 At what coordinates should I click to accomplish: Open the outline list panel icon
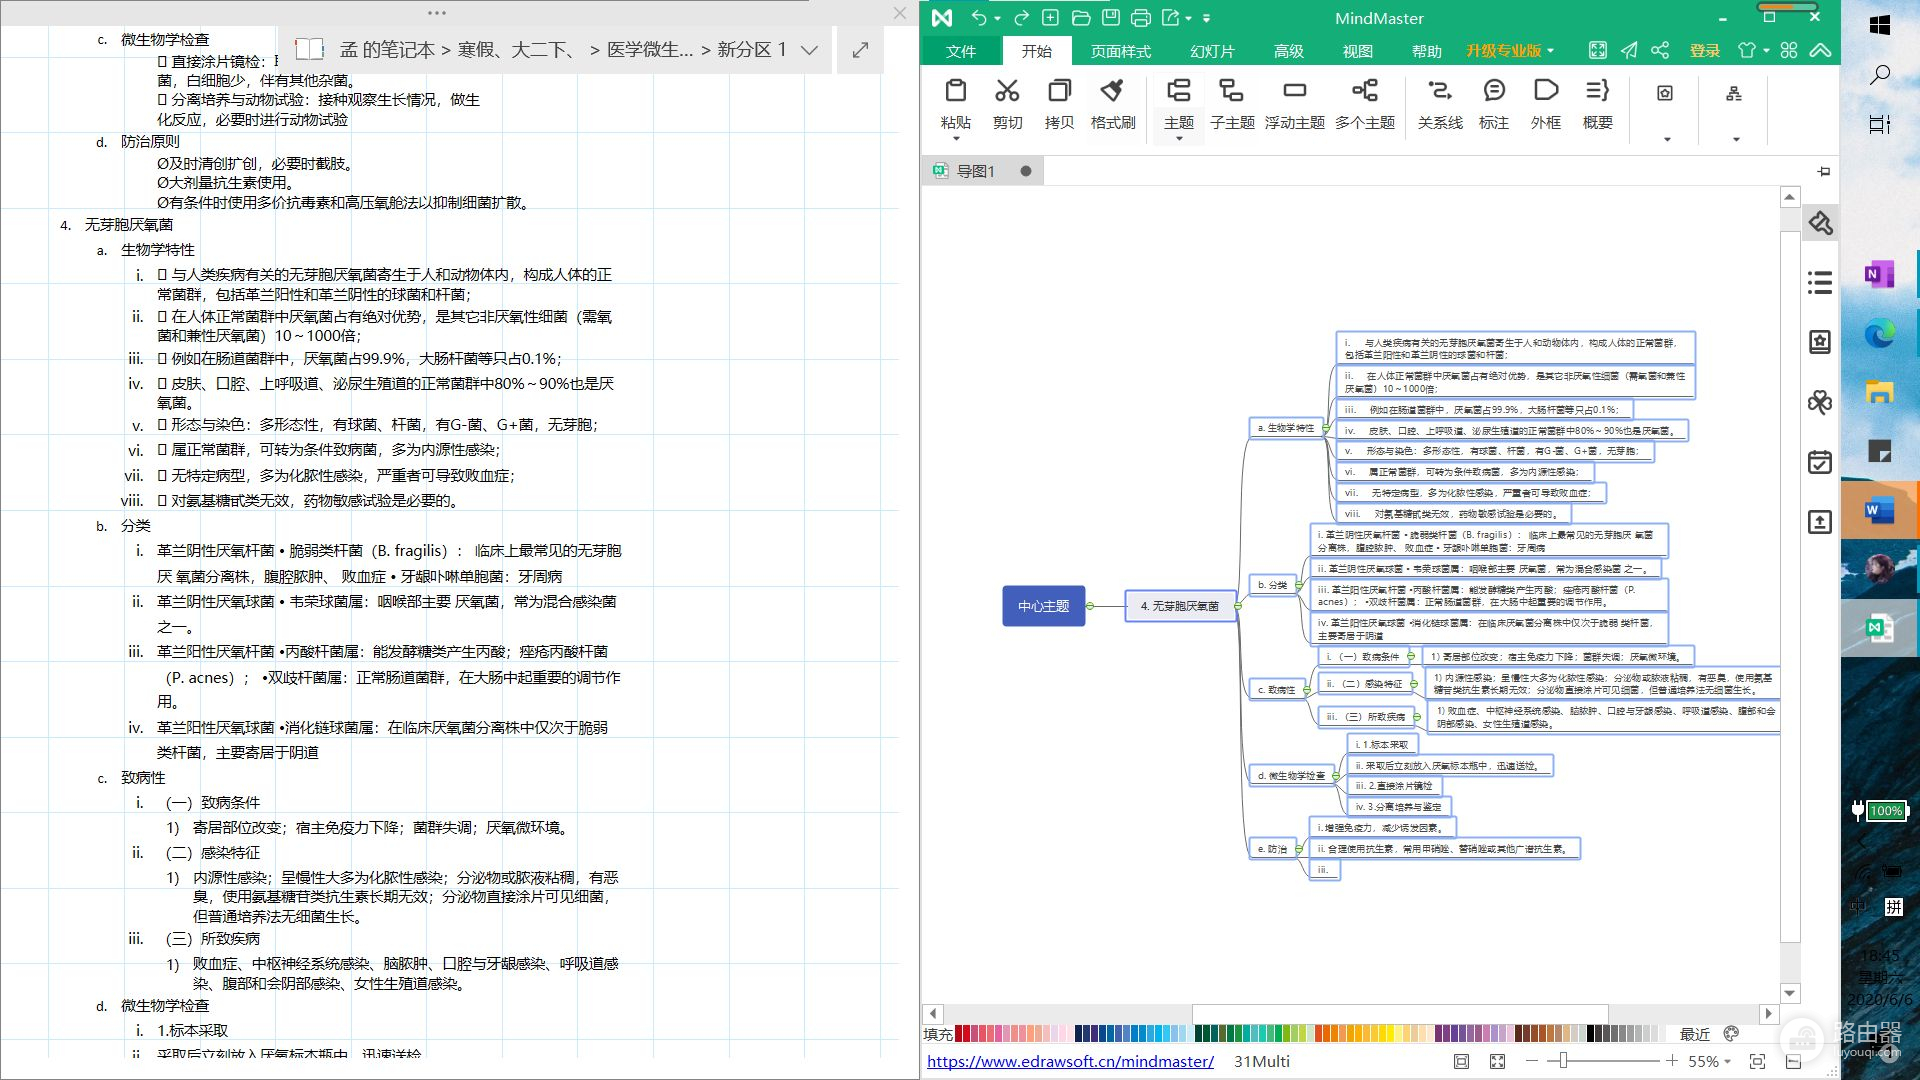1820,283
